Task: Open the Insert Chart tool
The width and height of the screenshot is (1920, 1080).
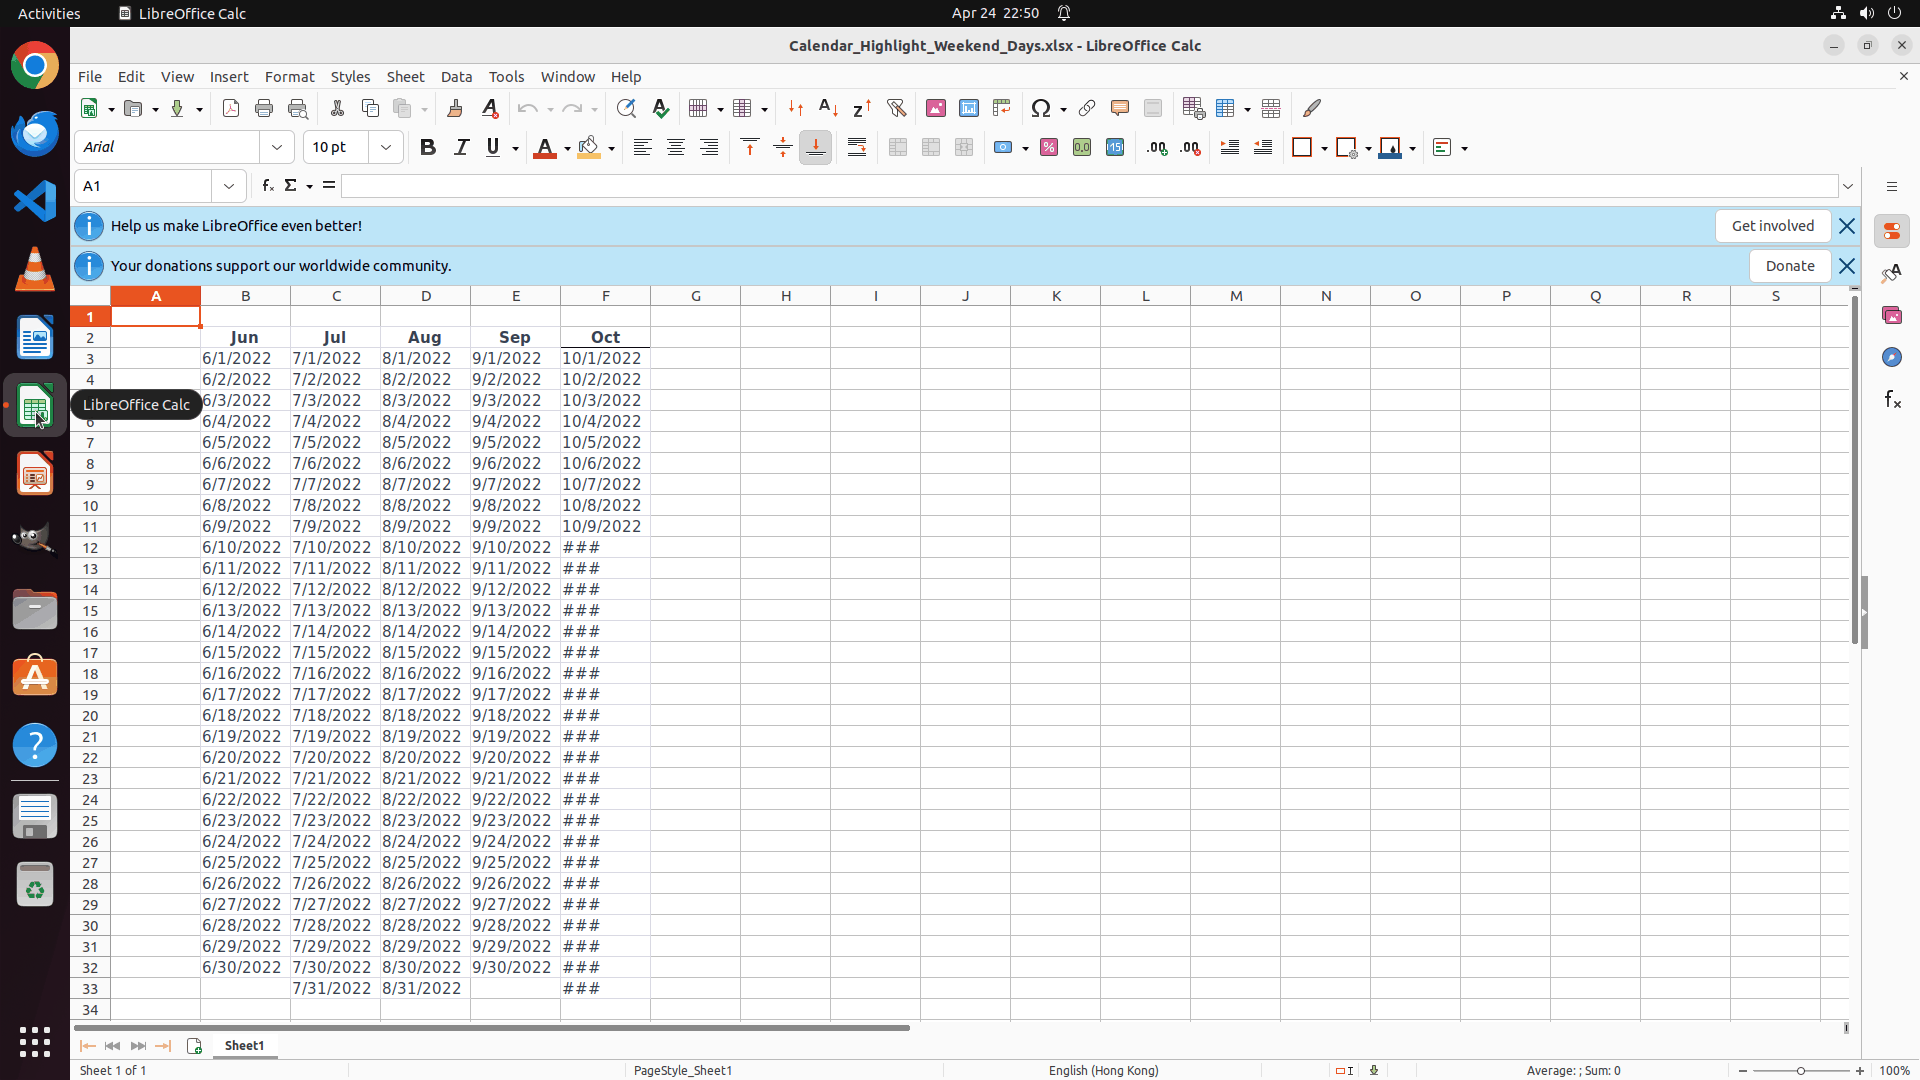Action: 969,108
